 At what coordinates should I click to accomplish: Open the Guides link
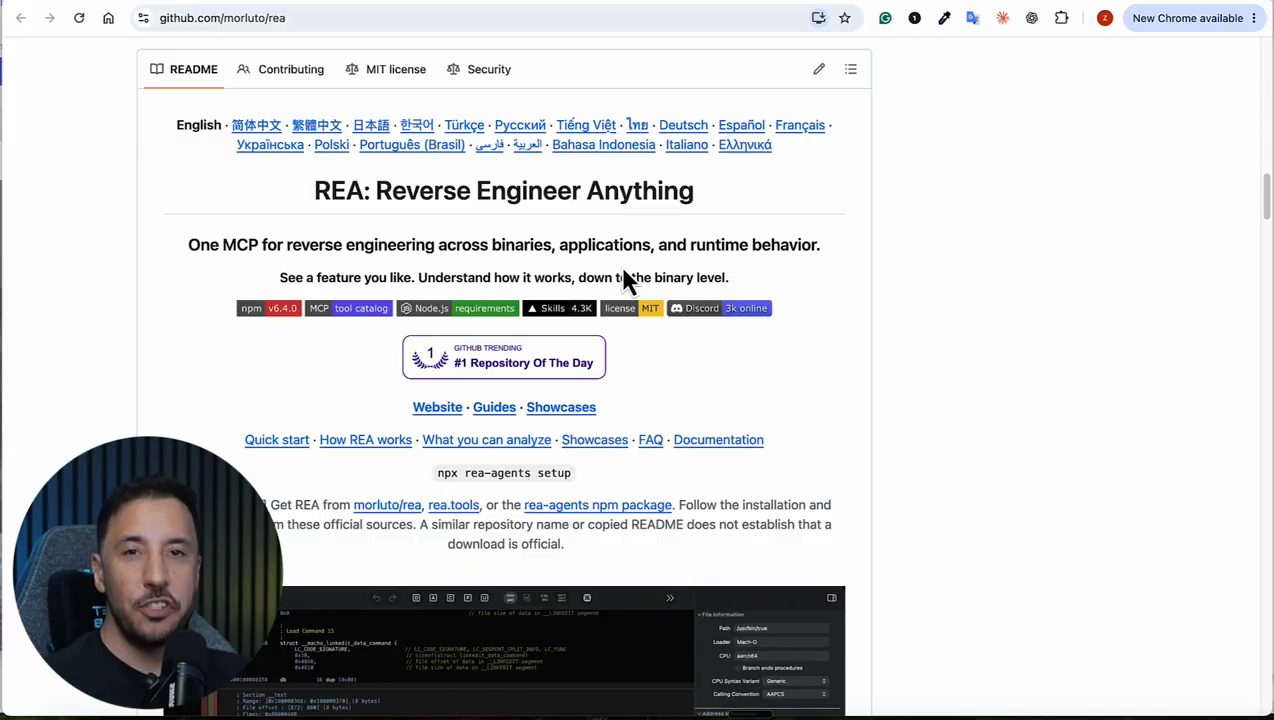point(494,407)
